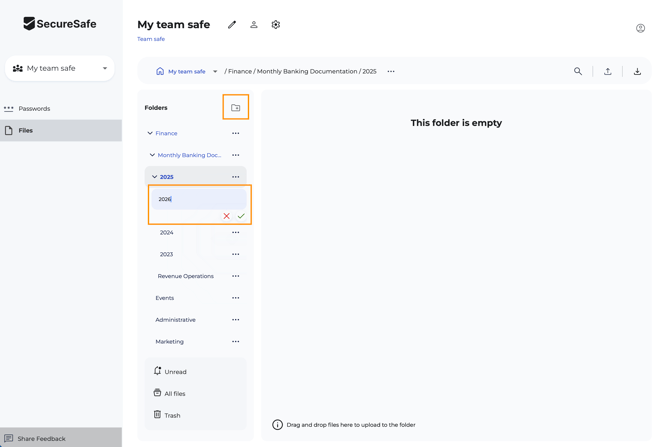This screenshot has height=447, width=670.
Task: Cancel folder creation with red X
Action: 227,216
